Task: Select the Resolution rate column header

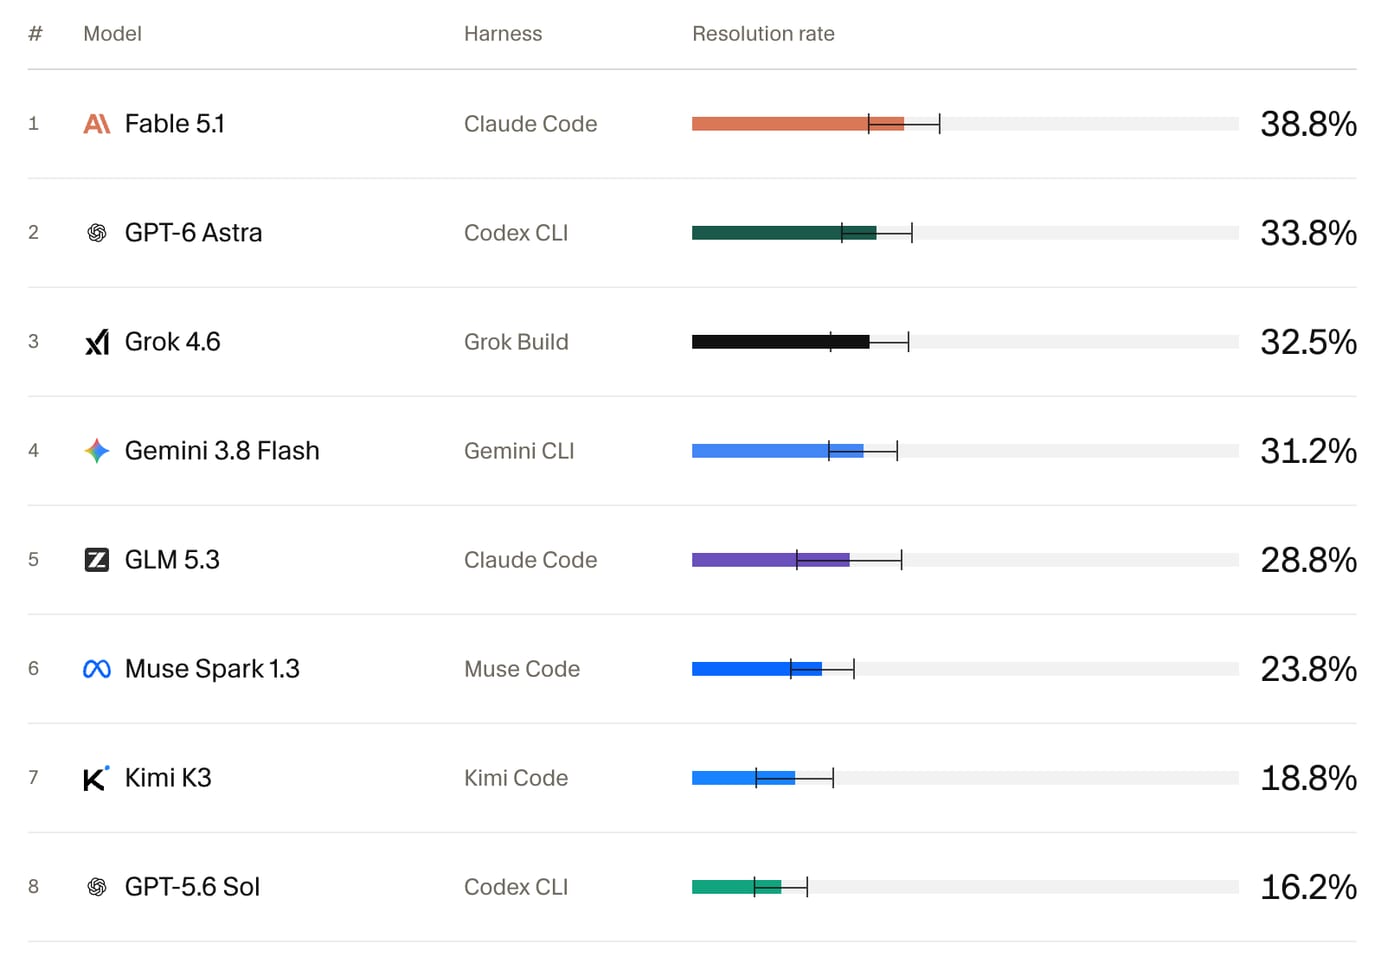Action: 763,34
